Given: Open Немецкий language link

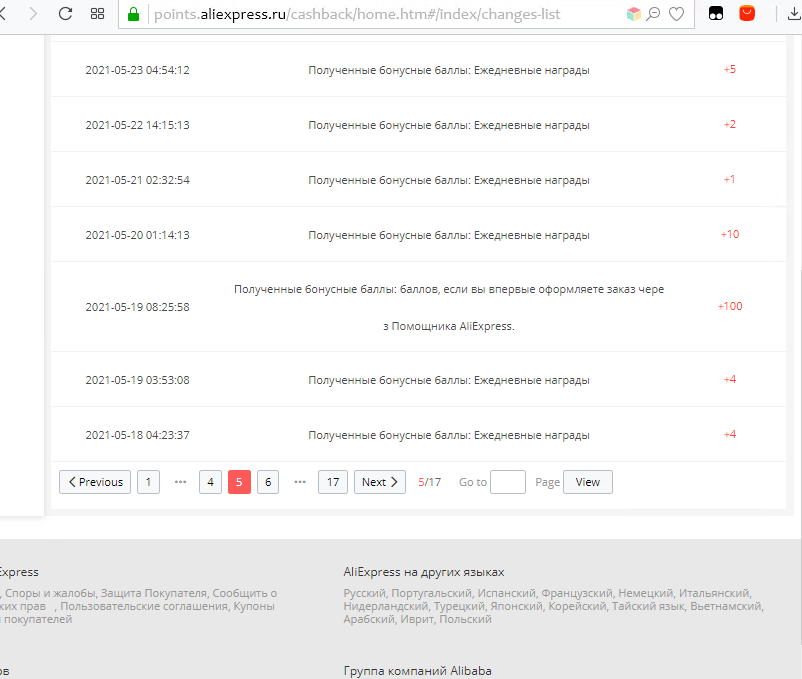Looking at the screenshot, I should 646,593.
